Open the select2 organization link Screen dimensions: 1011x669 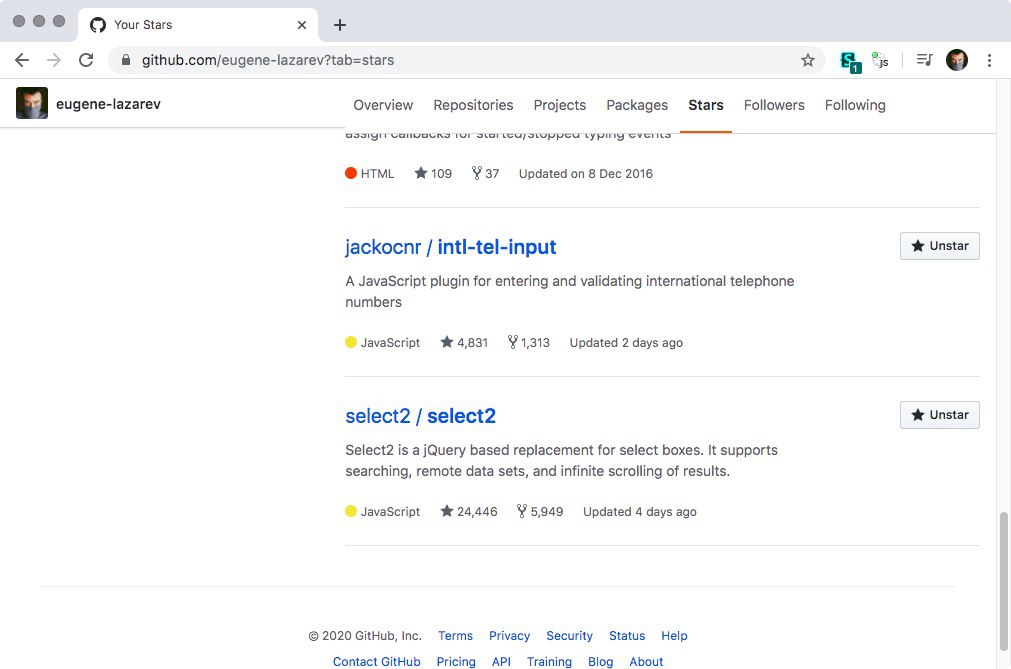[378, 416]
